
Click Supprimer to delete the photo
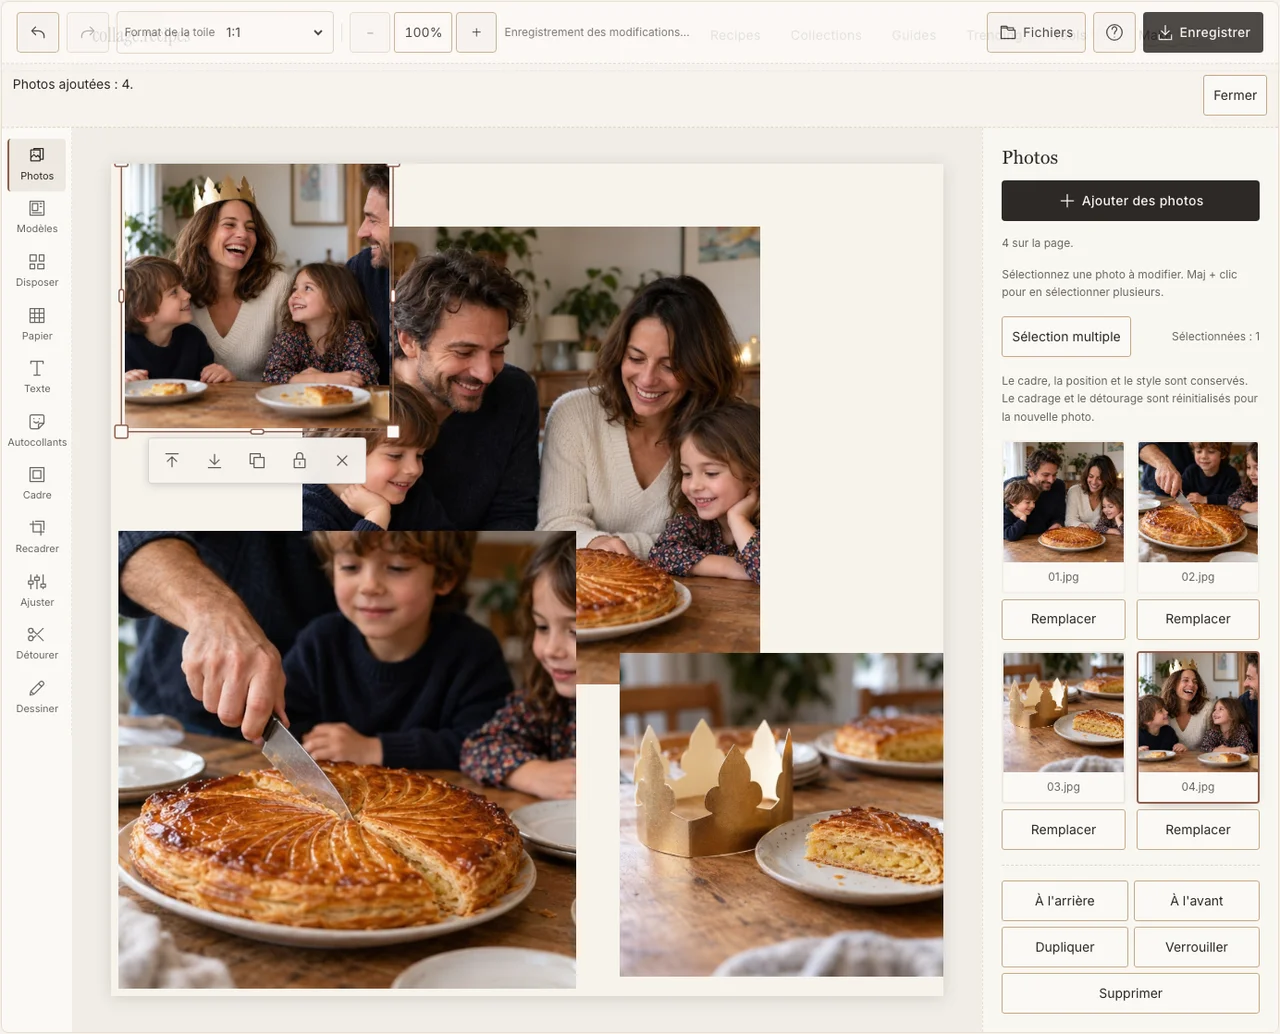[x=1131, y=994]
